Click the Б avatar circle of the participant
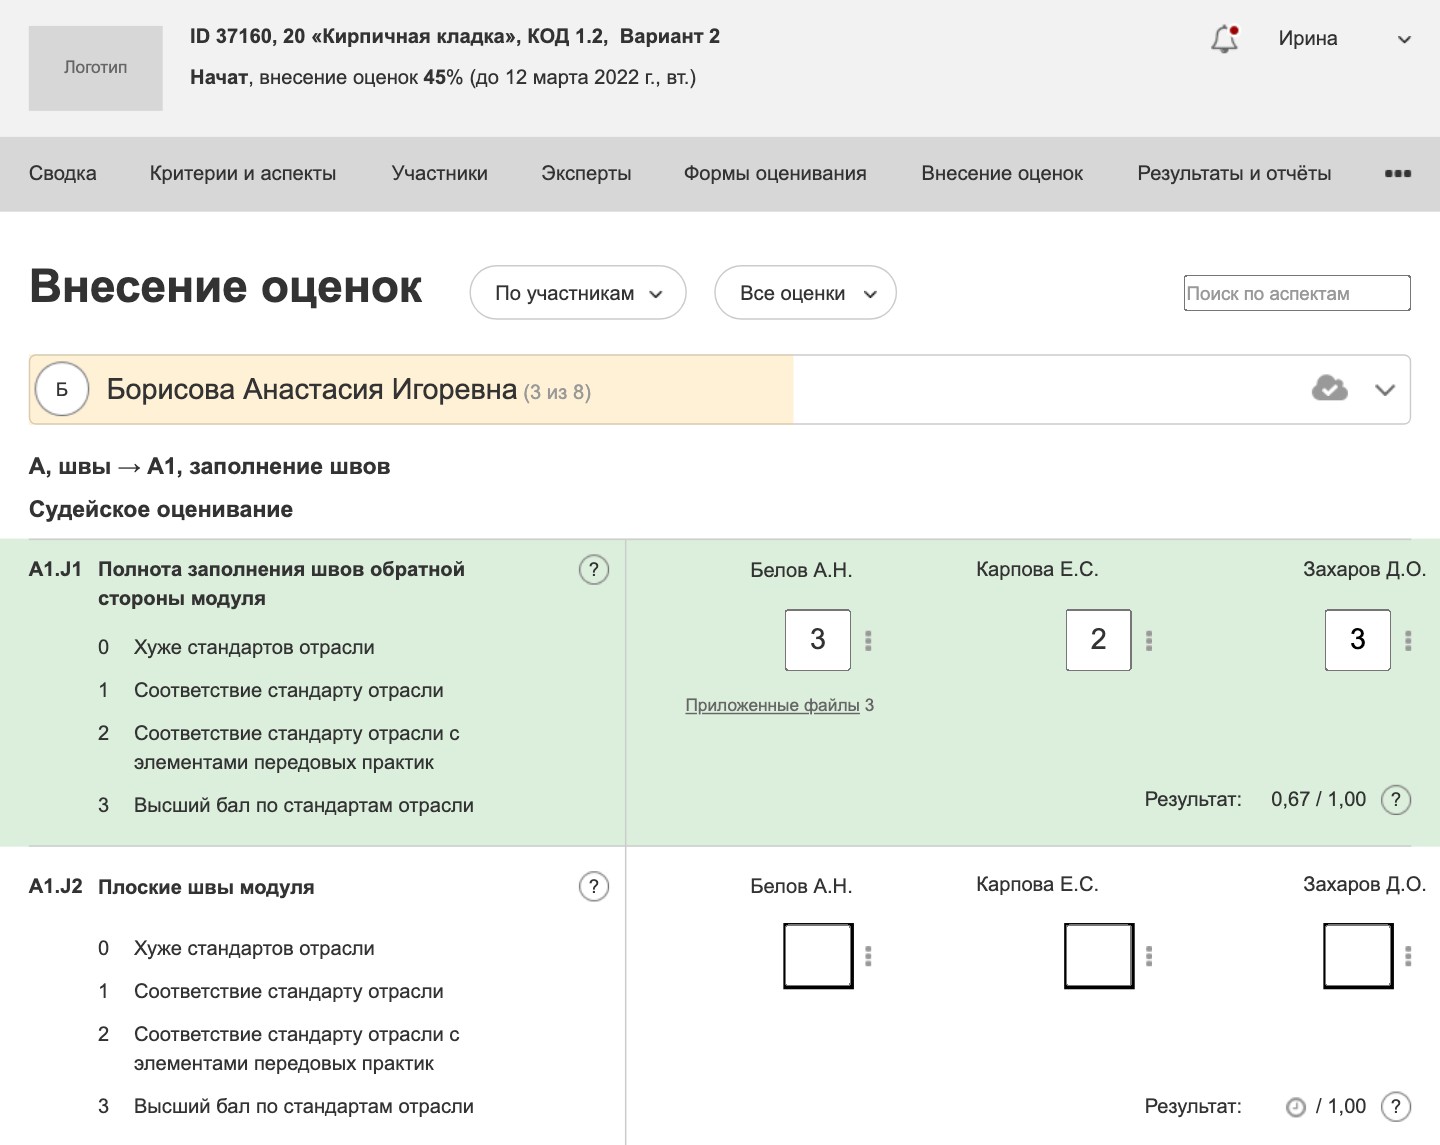 pos(62,389)
